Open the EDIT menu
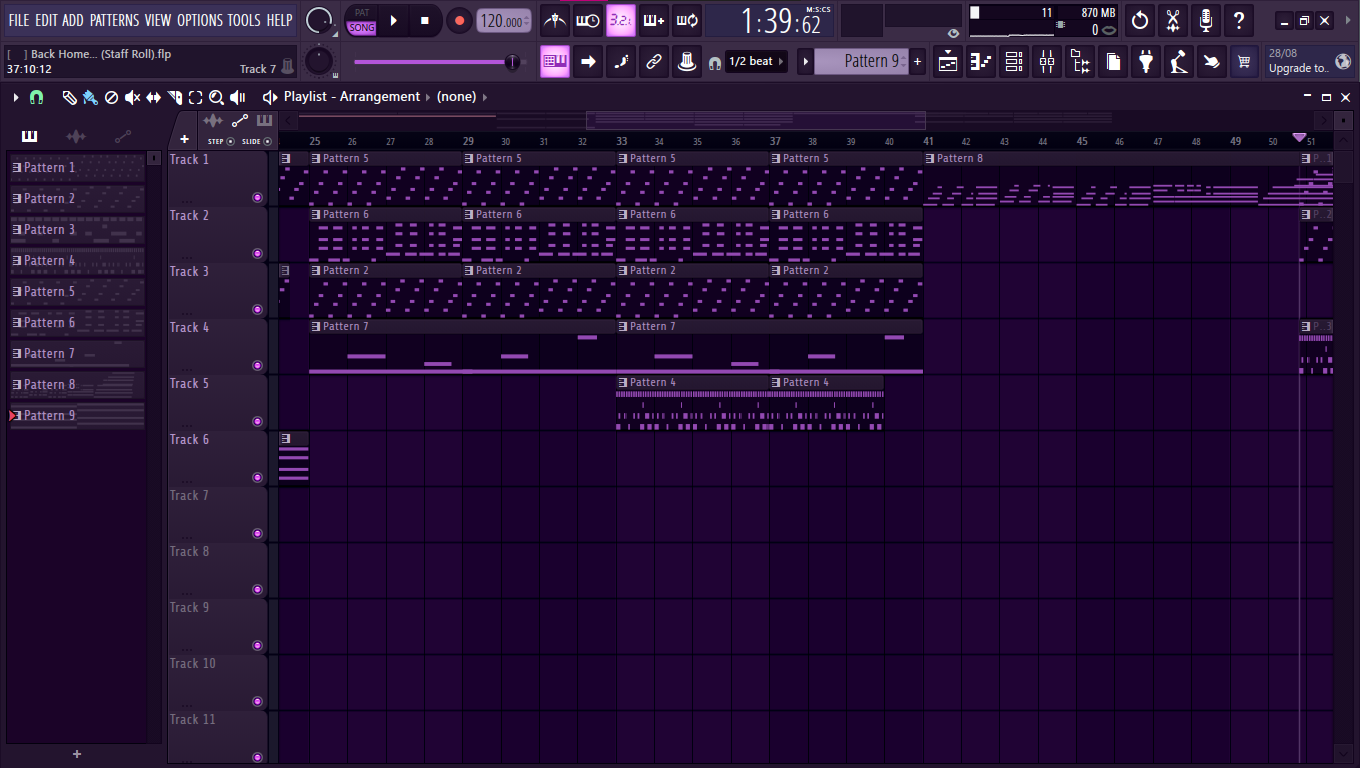This screenshot has width=1360, height=768. point(46,20)
